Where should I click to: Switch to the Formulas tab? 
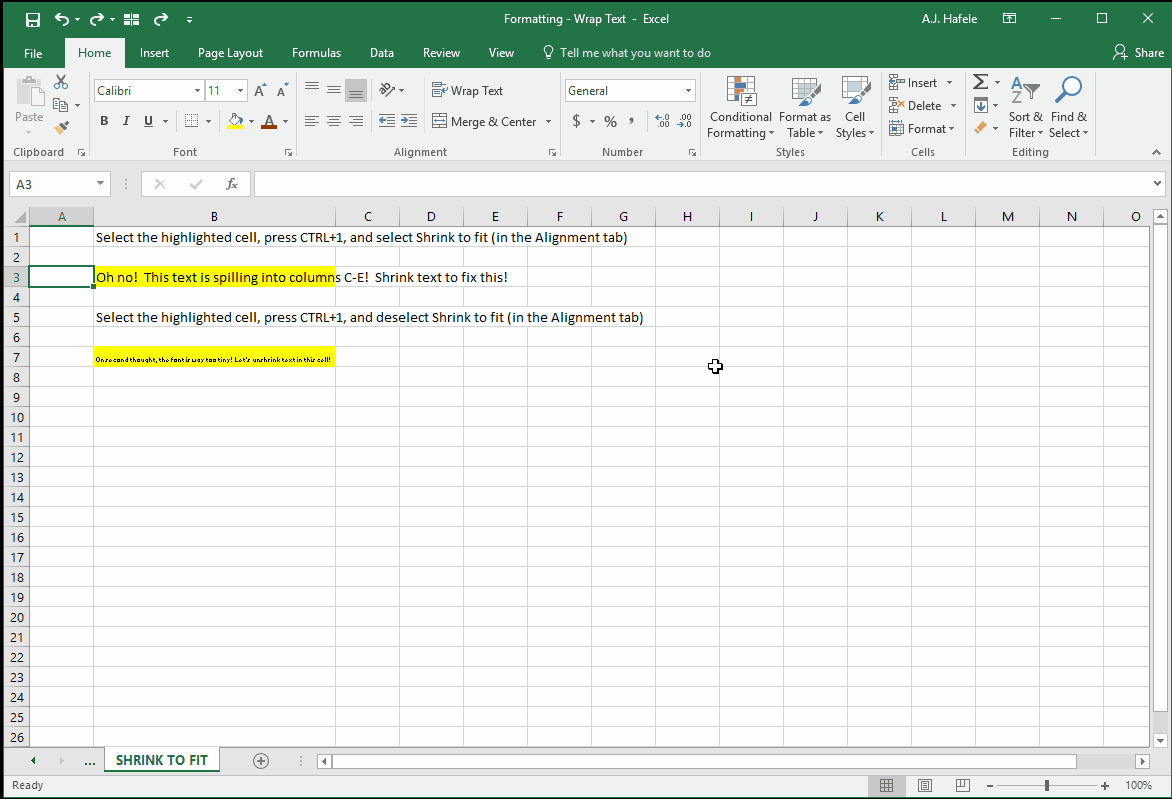tap(316, 53)
